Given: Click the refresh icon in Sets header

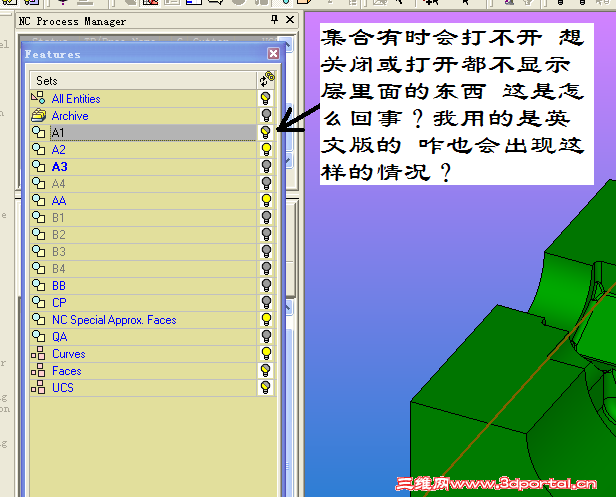Looking at the screenshot, I should coord(267,80).
